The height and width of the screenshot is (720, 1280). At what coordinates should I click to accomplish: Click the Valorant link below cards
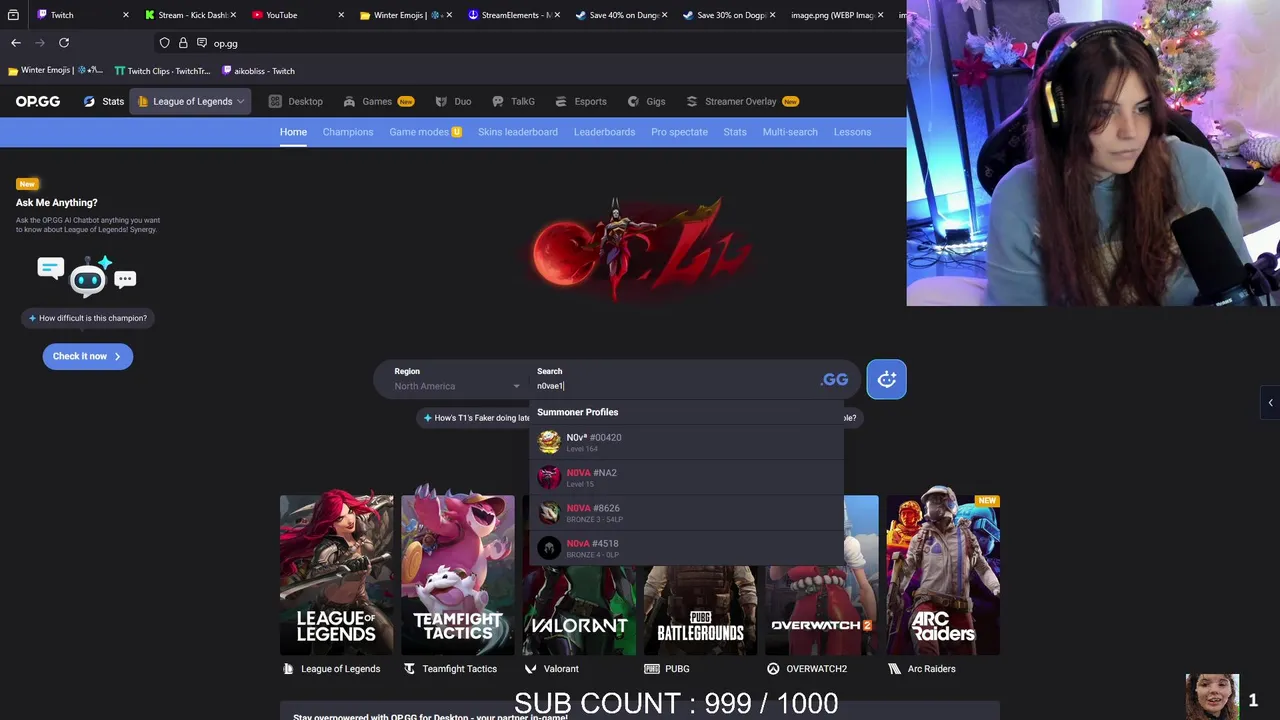tap(552, 668)
